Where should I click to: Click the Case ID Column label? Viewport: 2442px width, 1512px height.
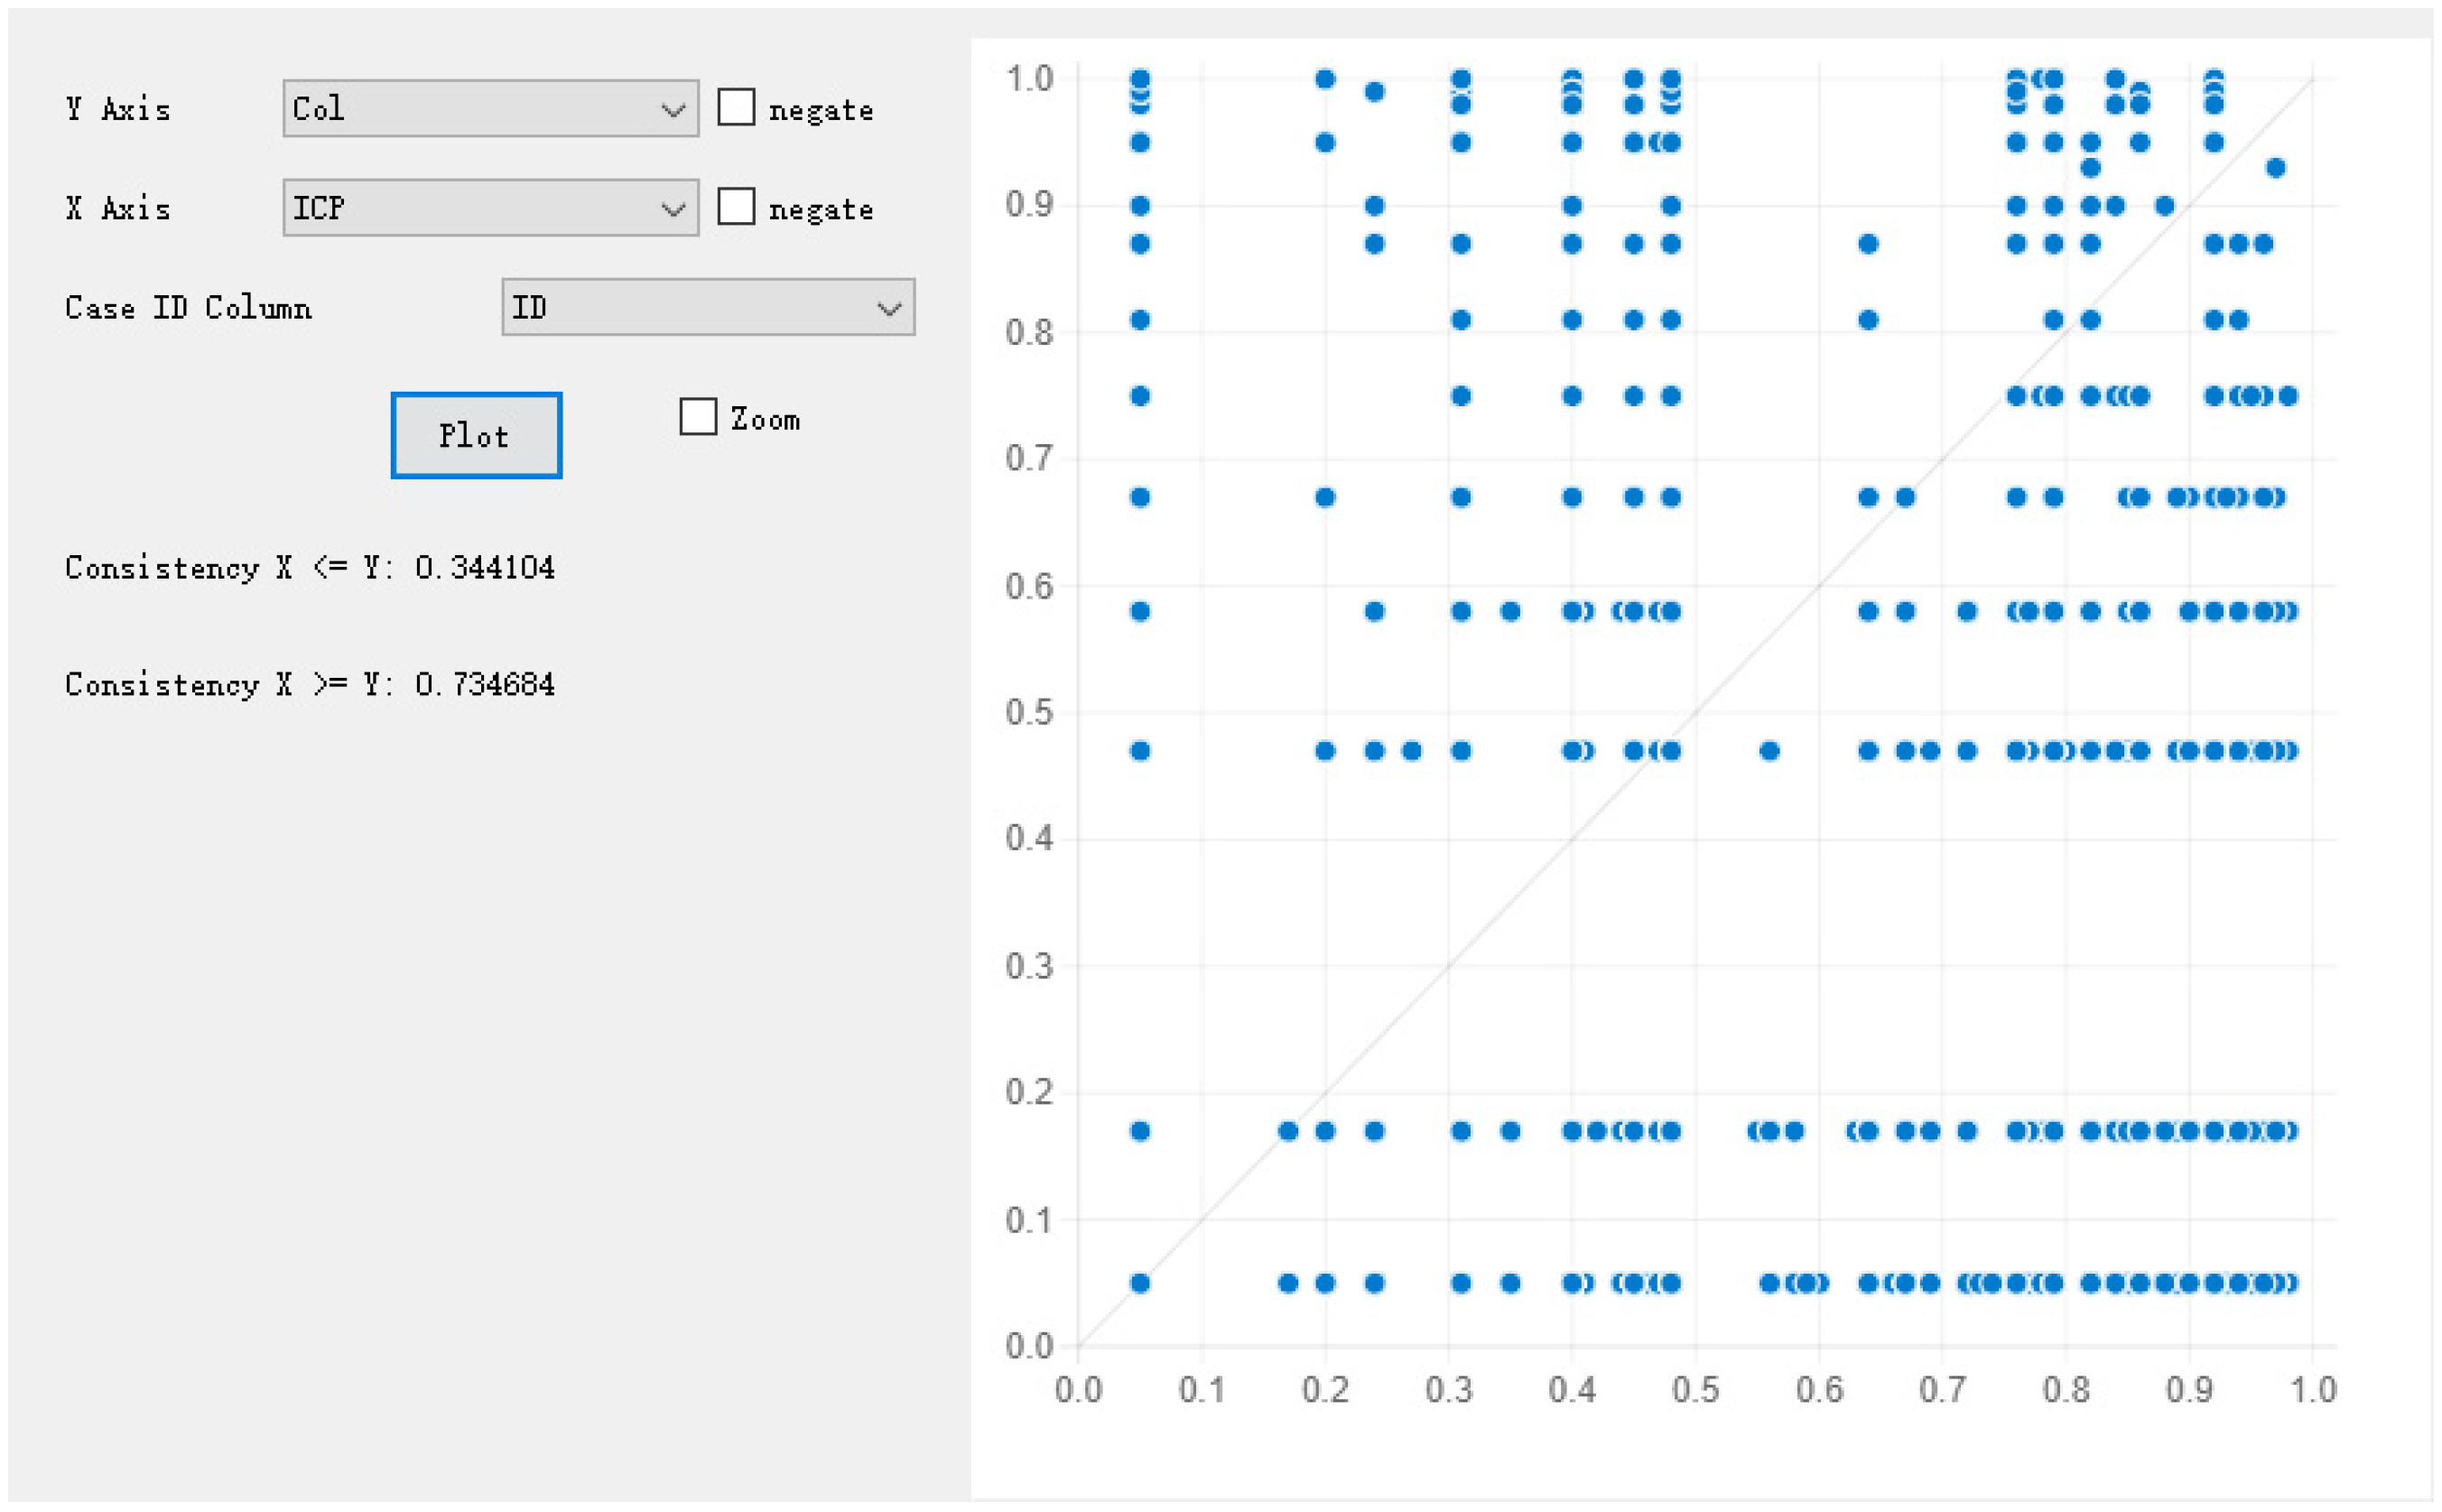pyautogui.click(x=188, y=308)
